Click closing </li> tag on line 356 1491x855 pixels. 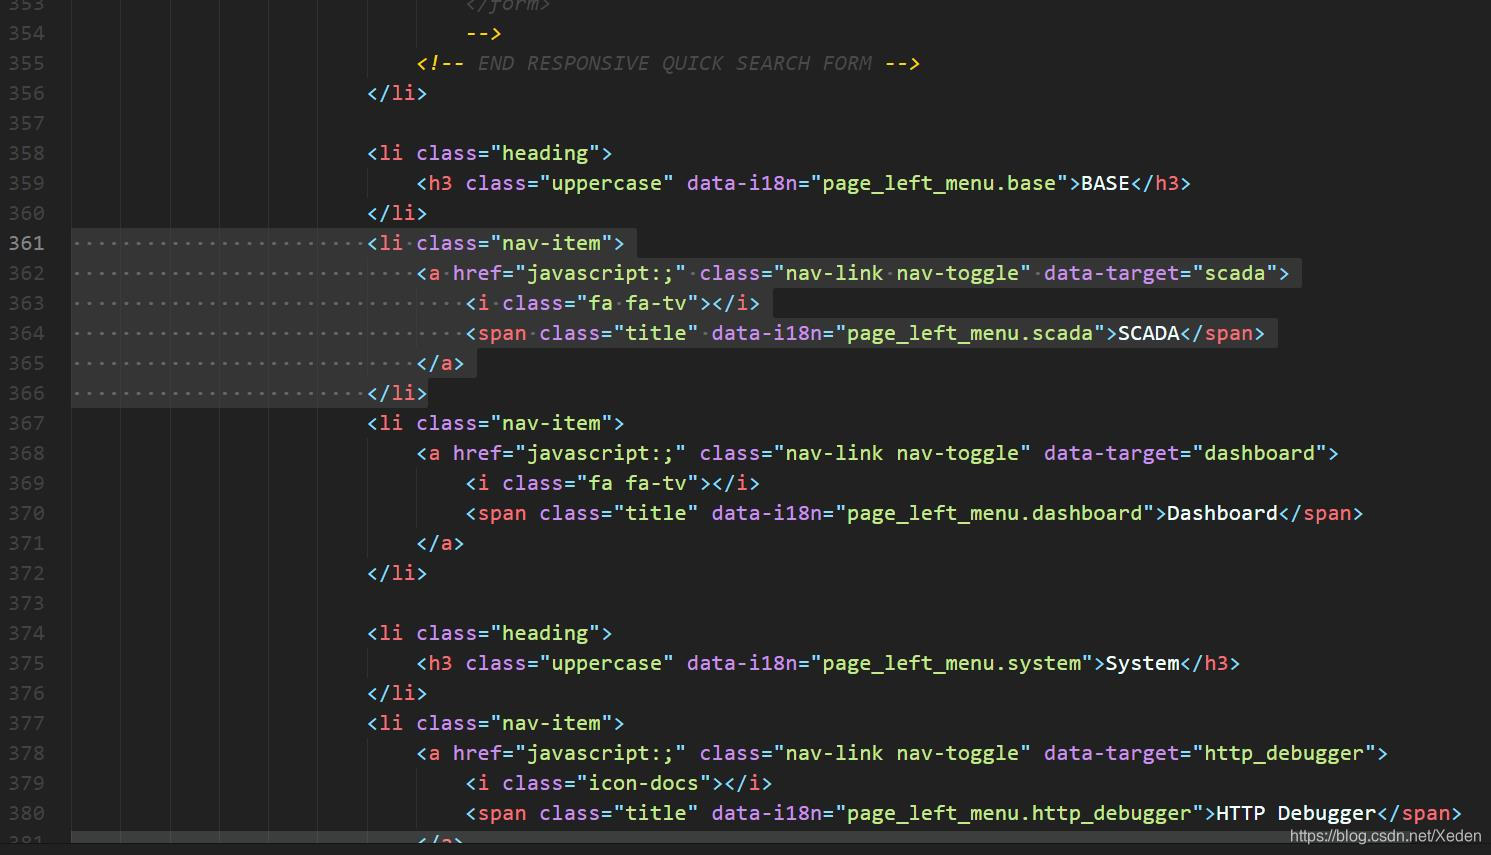click(x=397, y=93)
